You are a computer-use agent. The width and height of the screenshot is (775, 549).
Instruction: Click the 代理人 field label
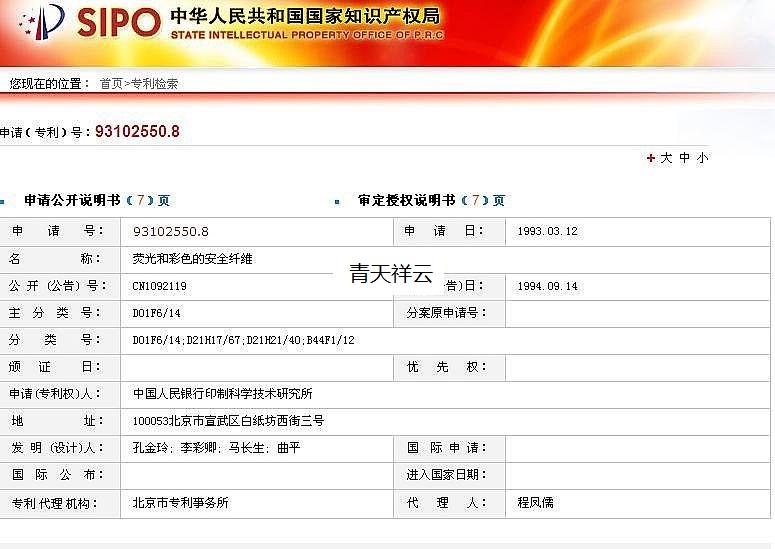446,503
